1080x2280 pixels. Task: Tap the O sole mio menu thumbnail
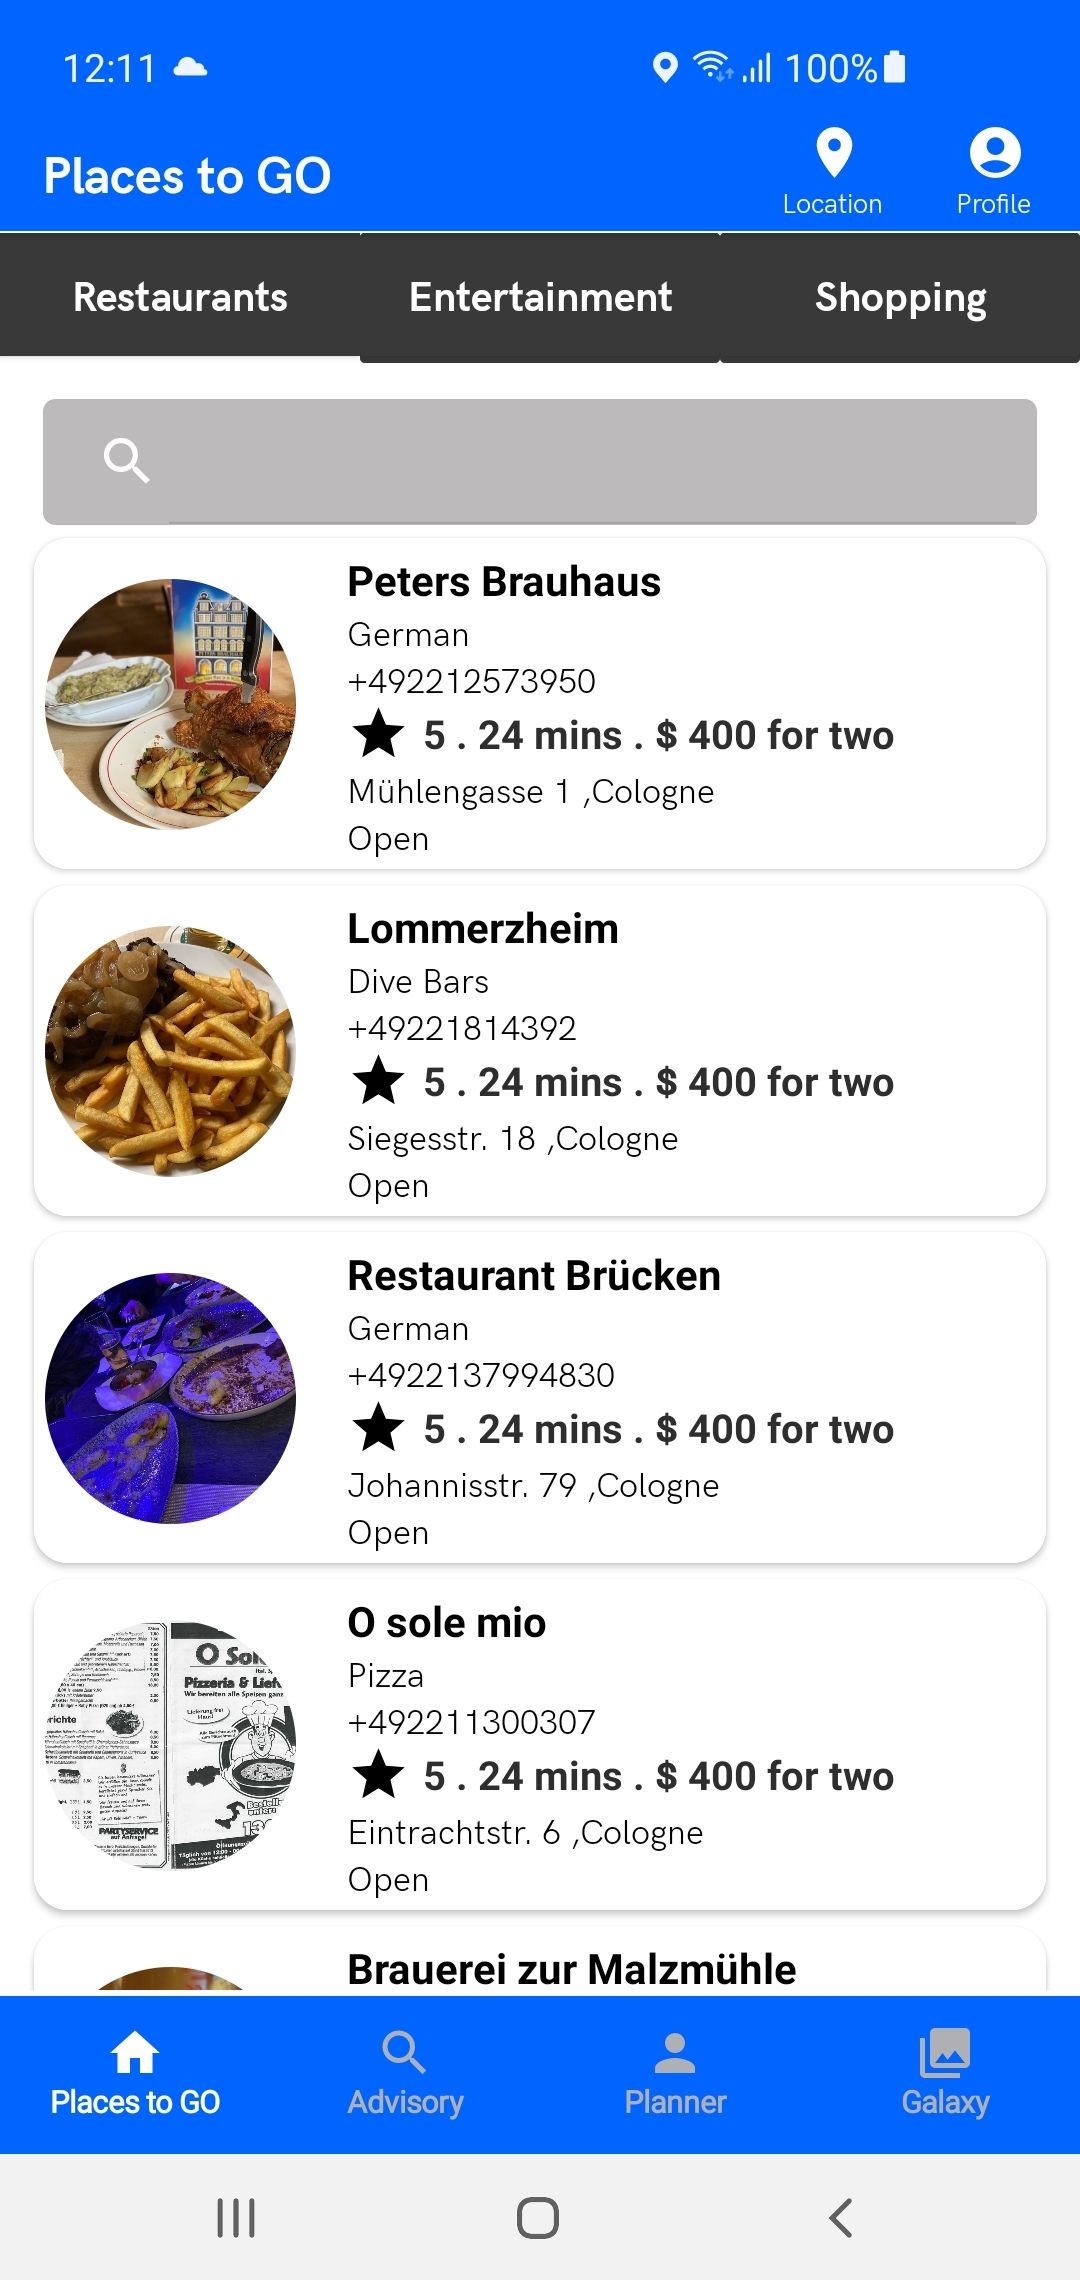click(x=171, y=1745)
